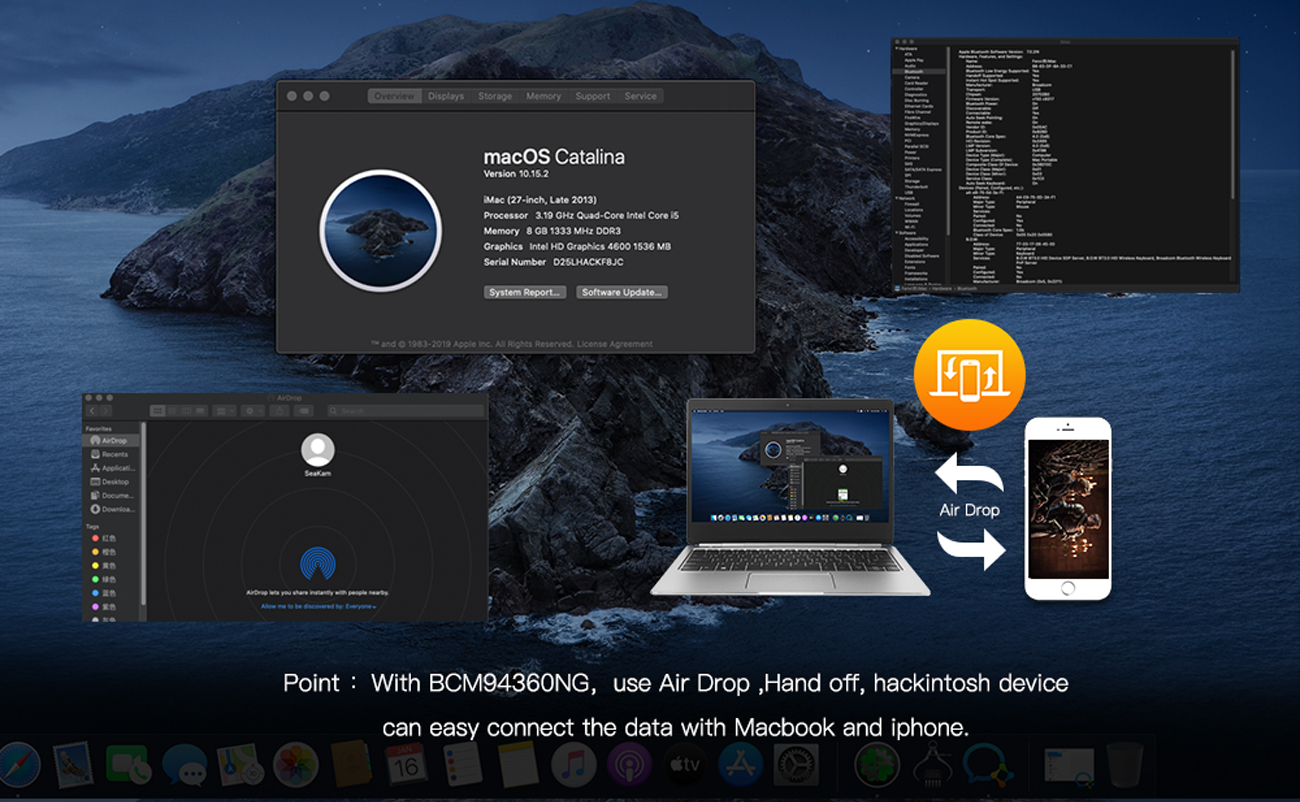This screenshot has height=802, width=1300.
Task: Click the Finder Share toolbar button
Action: 279,411
